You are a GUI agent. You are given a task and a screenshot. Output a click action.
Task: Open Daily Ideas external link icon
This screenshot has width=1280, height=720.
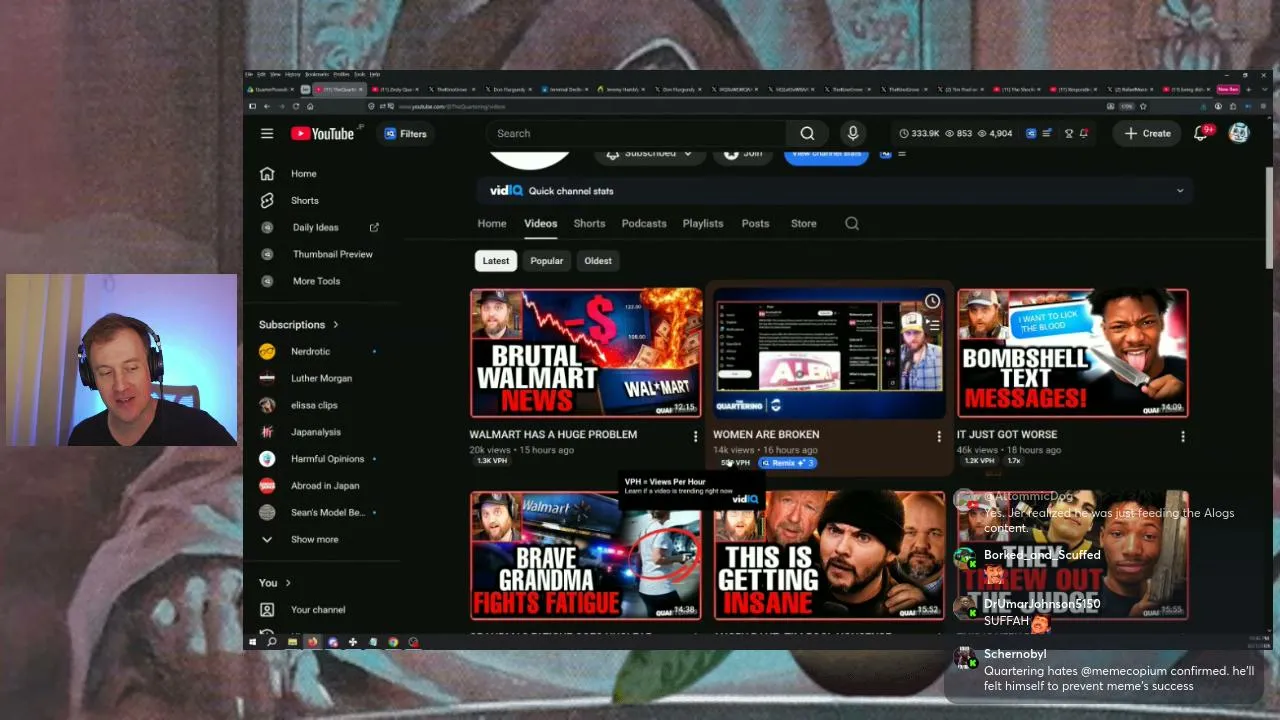374,228
